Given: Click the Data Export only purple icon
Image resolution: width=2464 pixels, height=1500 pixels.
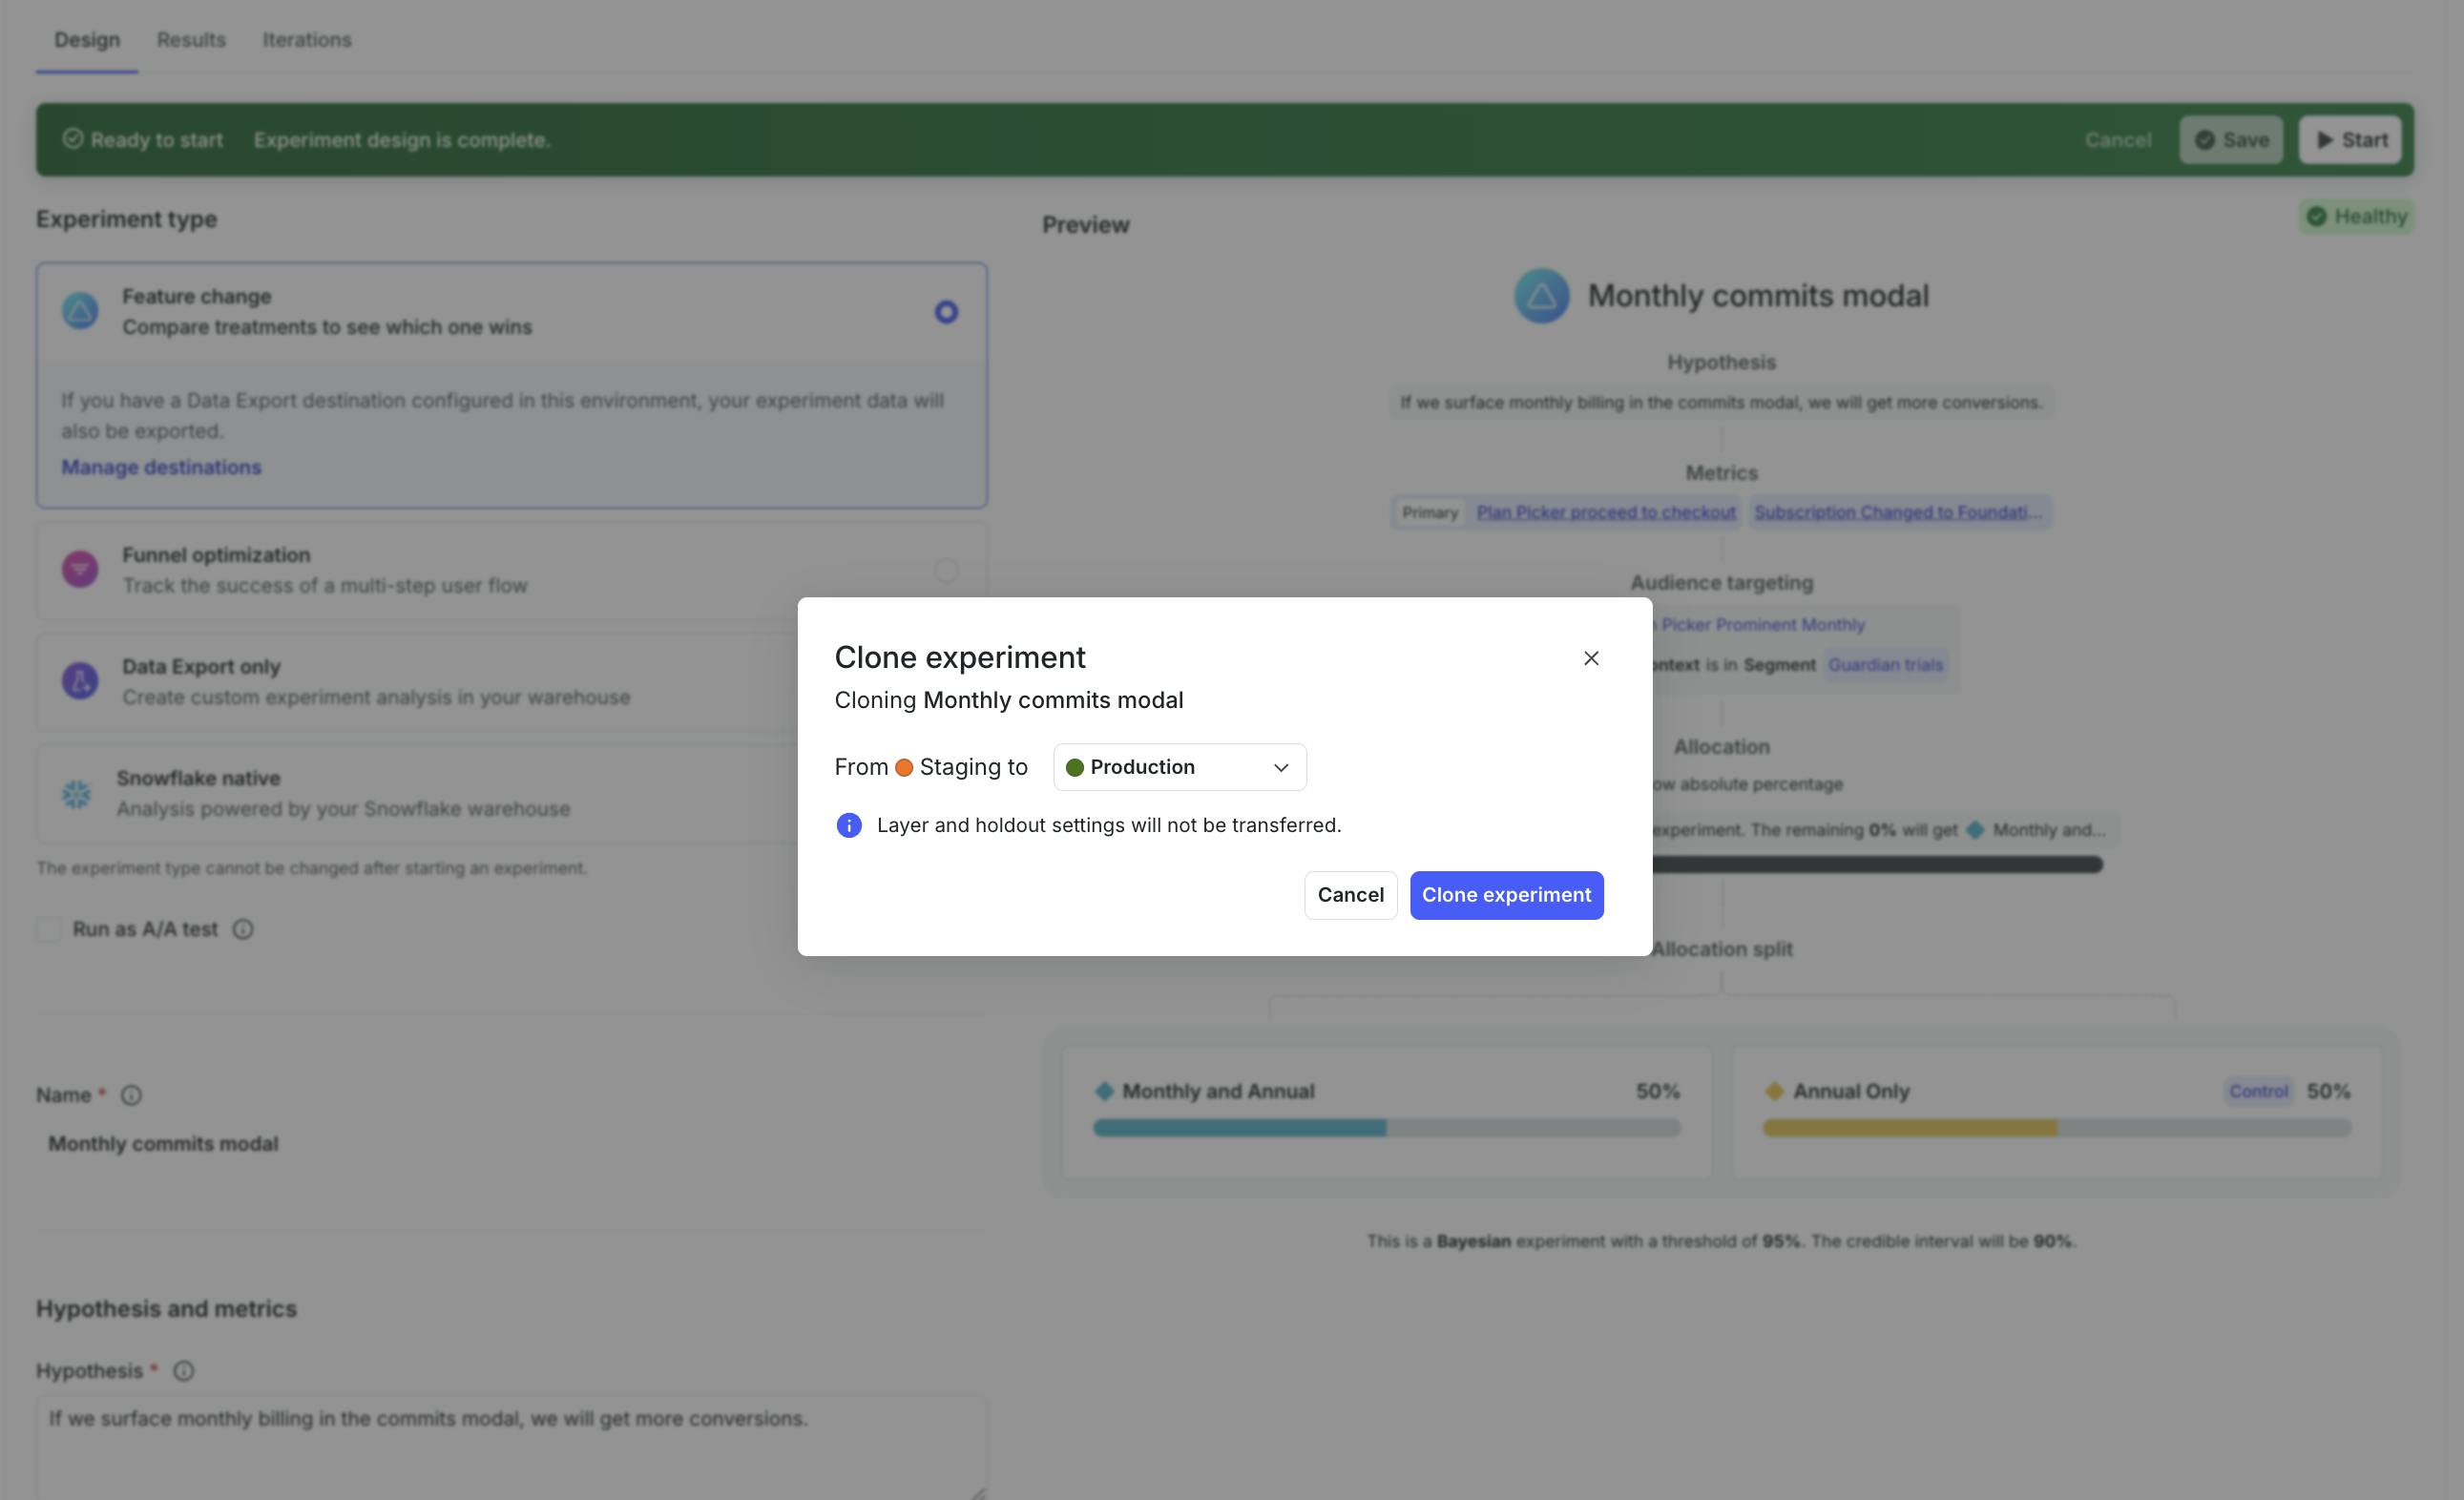Looking at the screenshot, I should [80, 681].
